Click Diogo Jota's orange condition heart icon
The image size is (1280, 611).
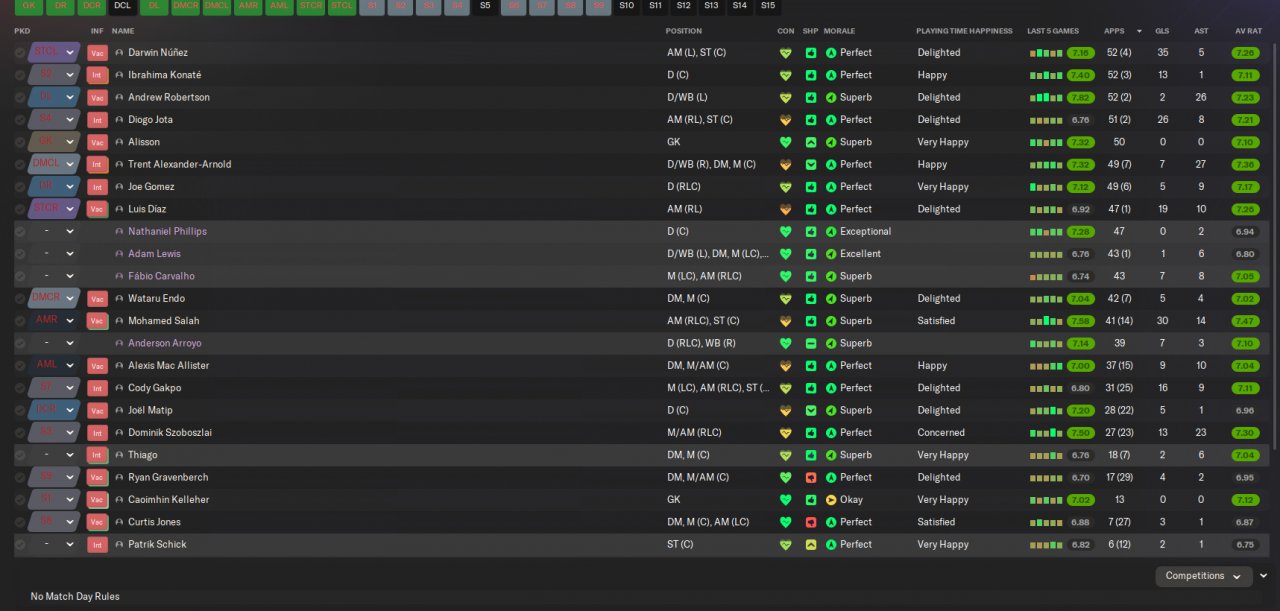click(x=786, y=120)
